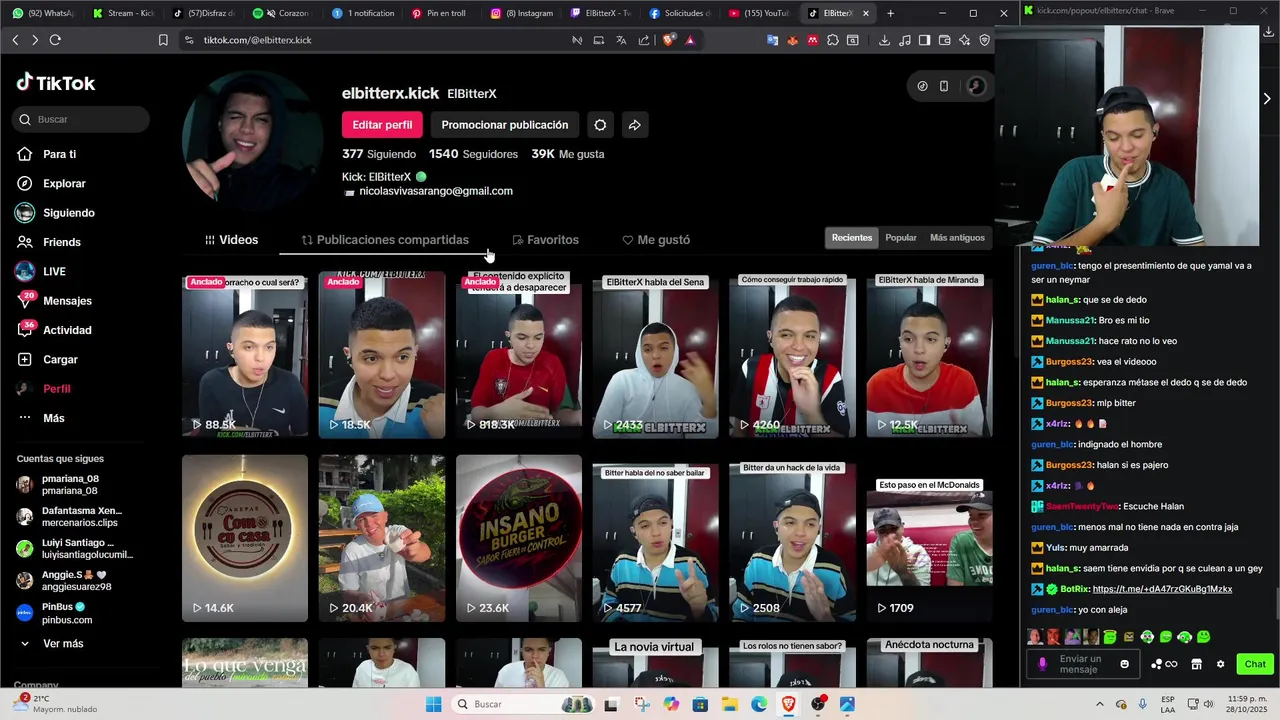The height and width of the screenshot is (720, 1280).
Task: Click the TikTok logo
Action: click(x=56, y=83)
